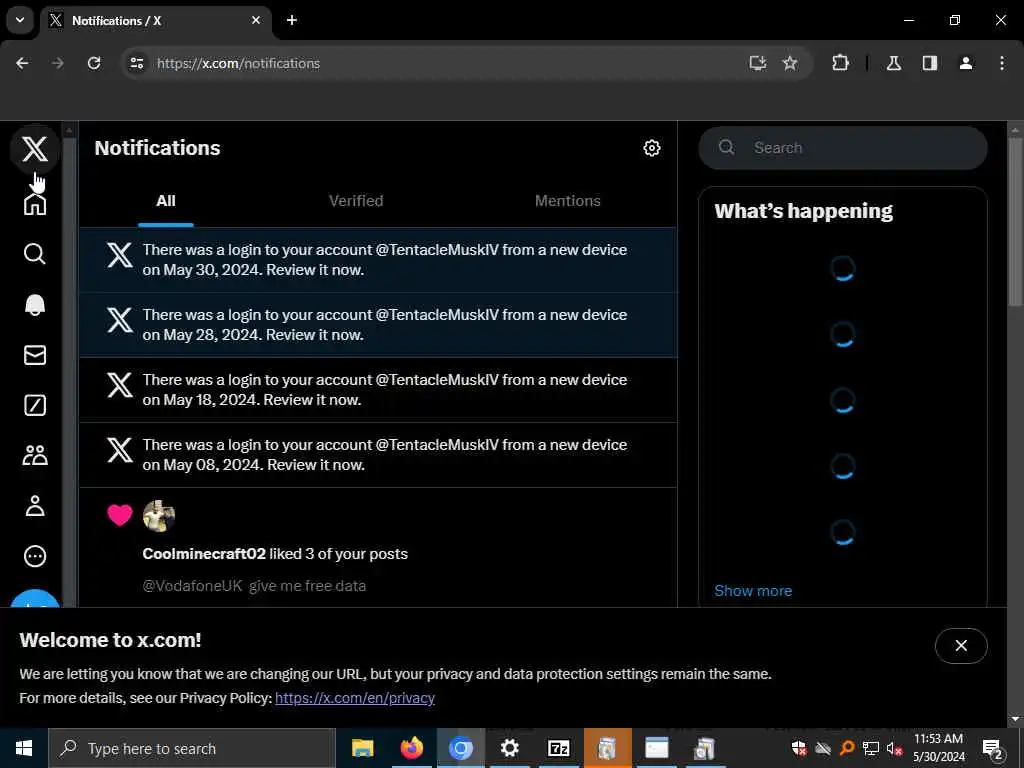
Task: Open notification settings gear
Action: tap(651, 148)
